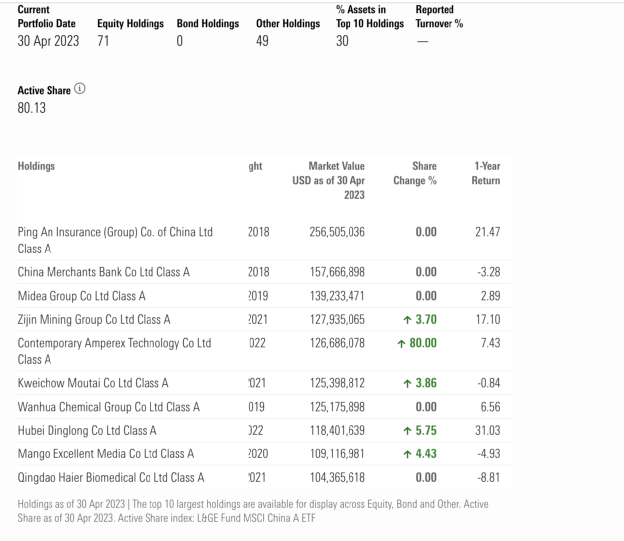624x541 pixels.
Task: Open Ping An Insurance holding link
Action: [115, 240]
